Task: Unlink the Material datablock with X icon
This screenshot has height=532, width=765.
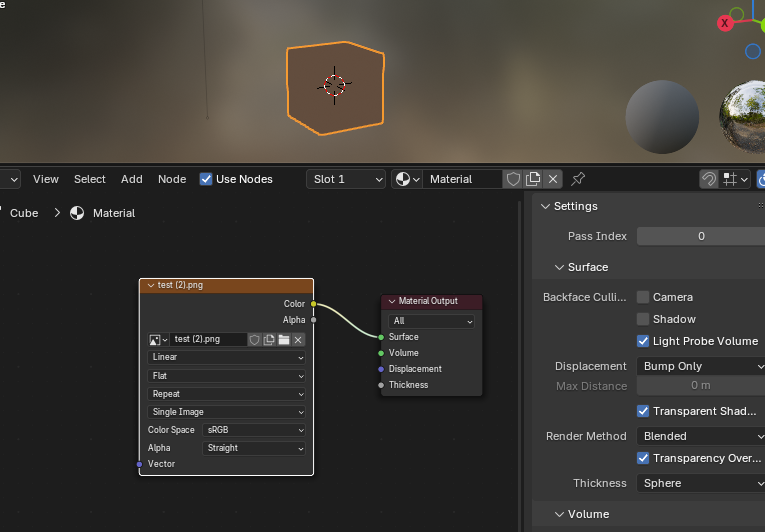Action: pyautogui.click(x=553, y=179)
